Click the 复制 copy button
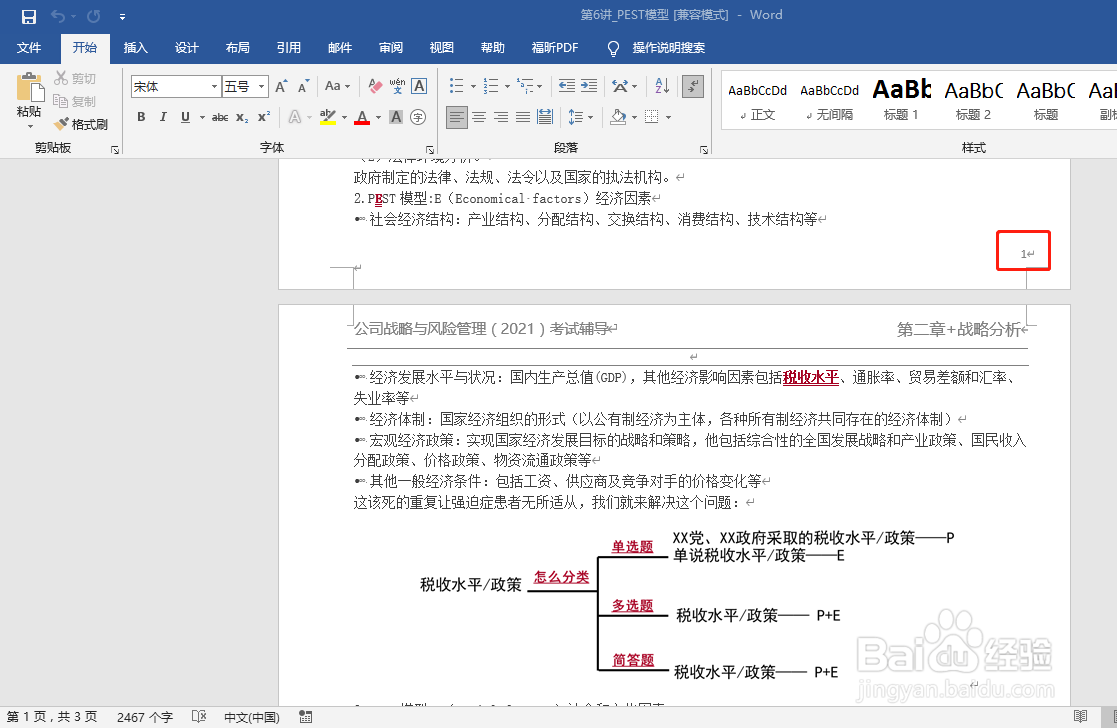Viewport: 1117px width, 728px height. [75, 101]
